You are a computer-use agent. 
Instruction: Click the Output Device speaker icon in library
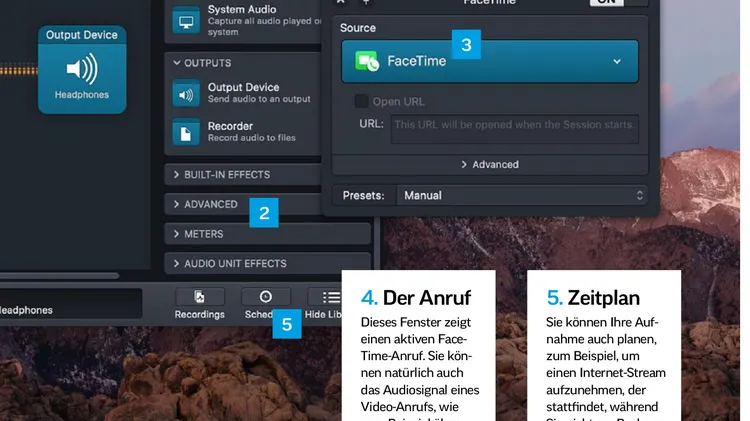(186, 94)
